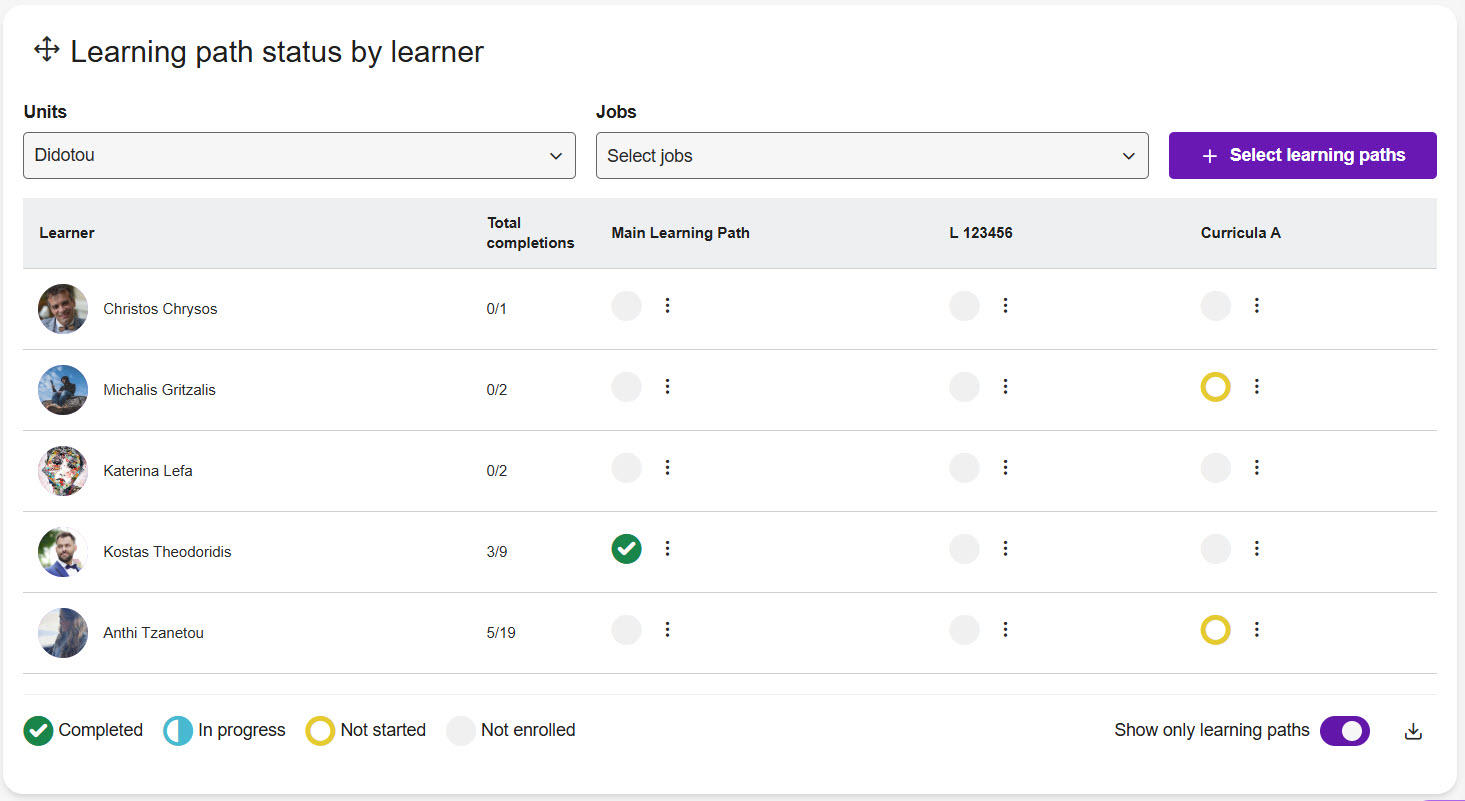Image resolution: width=1465 pixels, height=801 pixels.
Task: Click the name Christos Chrysos
Action: (x=160, y=309)
